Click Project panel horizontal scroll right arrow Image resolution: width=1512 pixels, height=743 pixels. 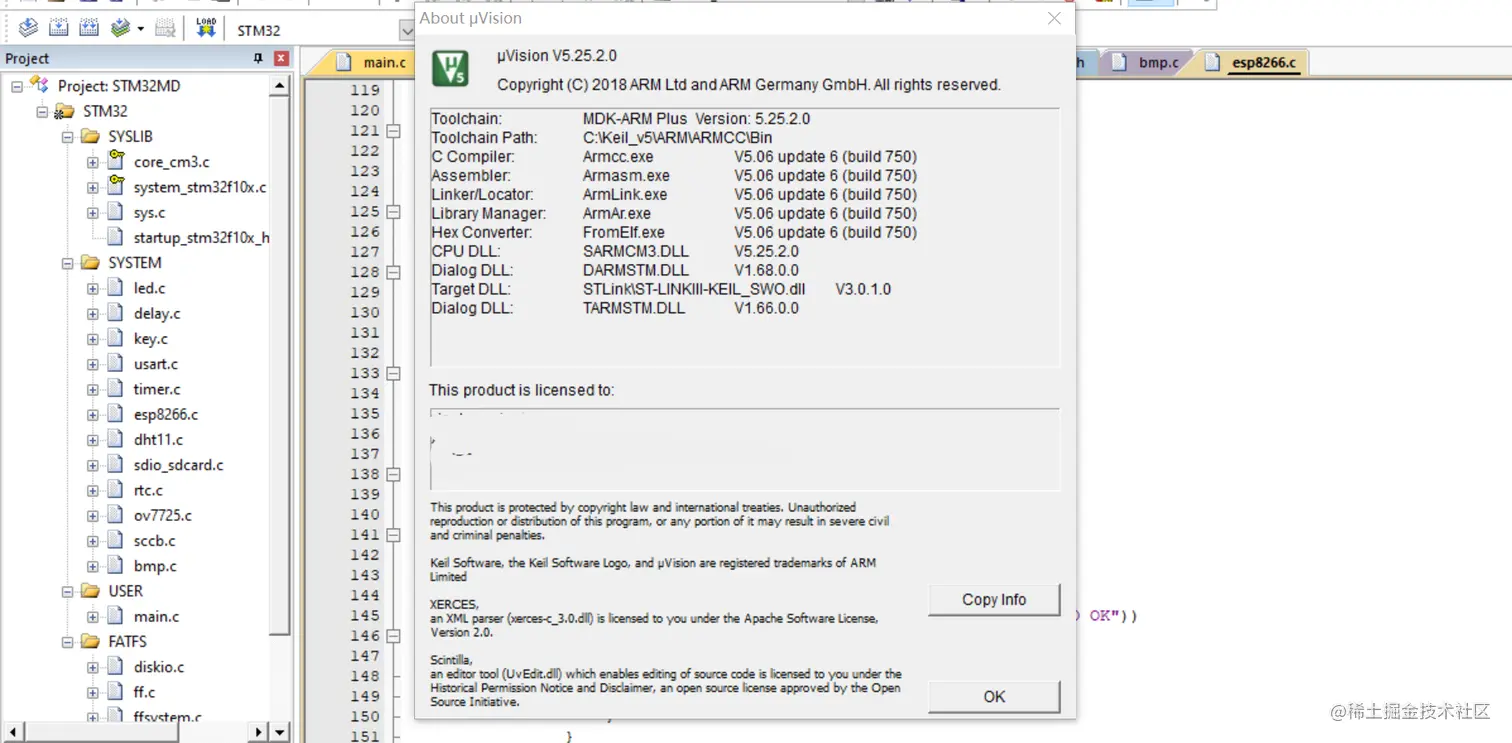pyautogui.click(x=259, y=732)
